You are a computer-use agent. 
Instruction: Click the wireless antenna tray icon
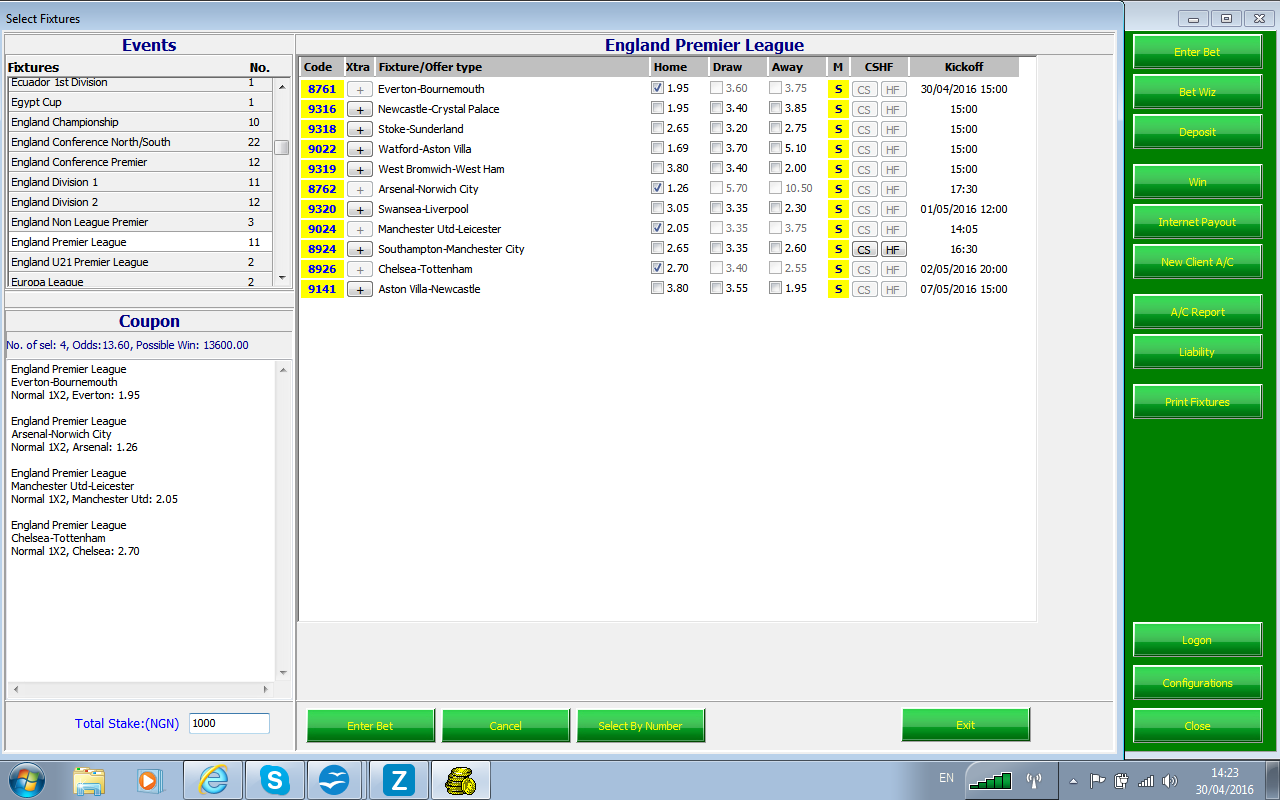coord(1034,779)
